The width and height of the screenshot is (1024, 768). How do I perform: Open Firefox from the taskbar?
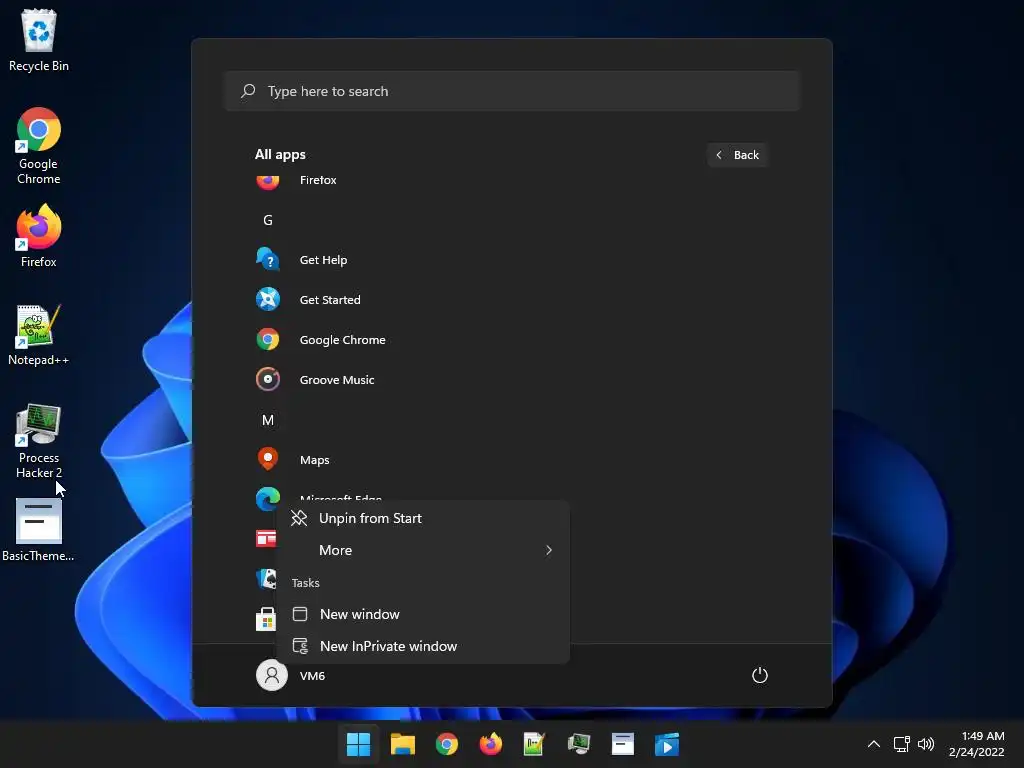pos(490,744)
